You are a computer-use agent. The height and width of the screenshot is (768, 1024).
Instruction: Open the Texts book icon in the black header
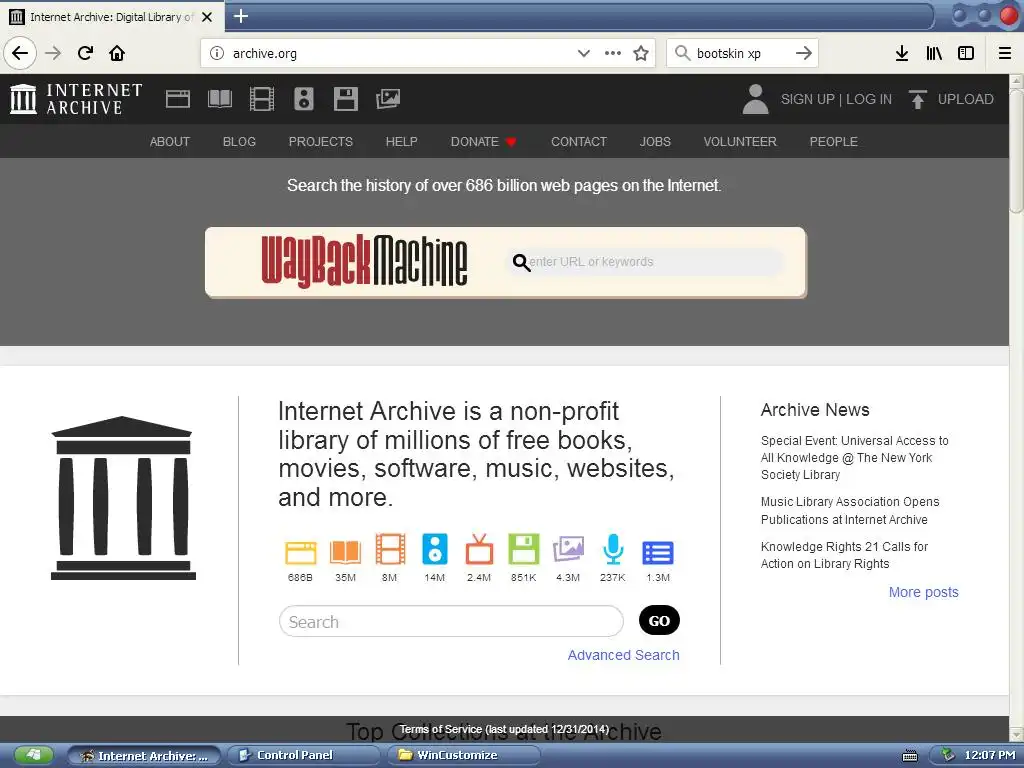pos(219,99)
